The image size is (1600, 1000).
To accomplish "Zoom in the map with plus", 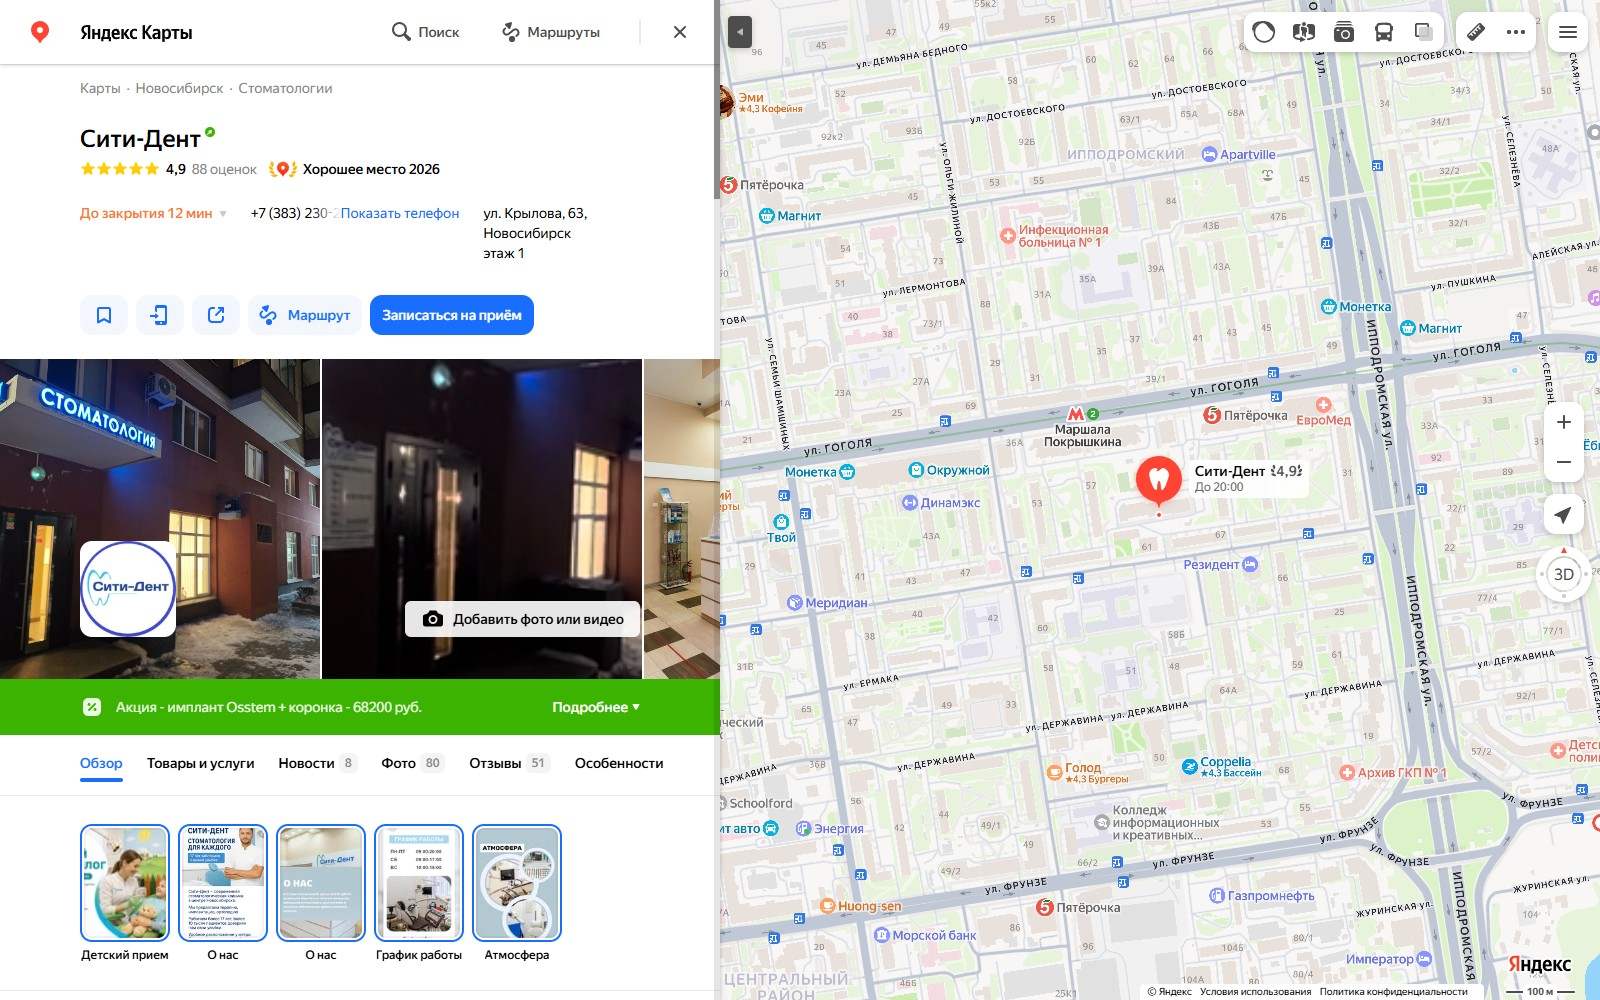I will point(1564,422).
